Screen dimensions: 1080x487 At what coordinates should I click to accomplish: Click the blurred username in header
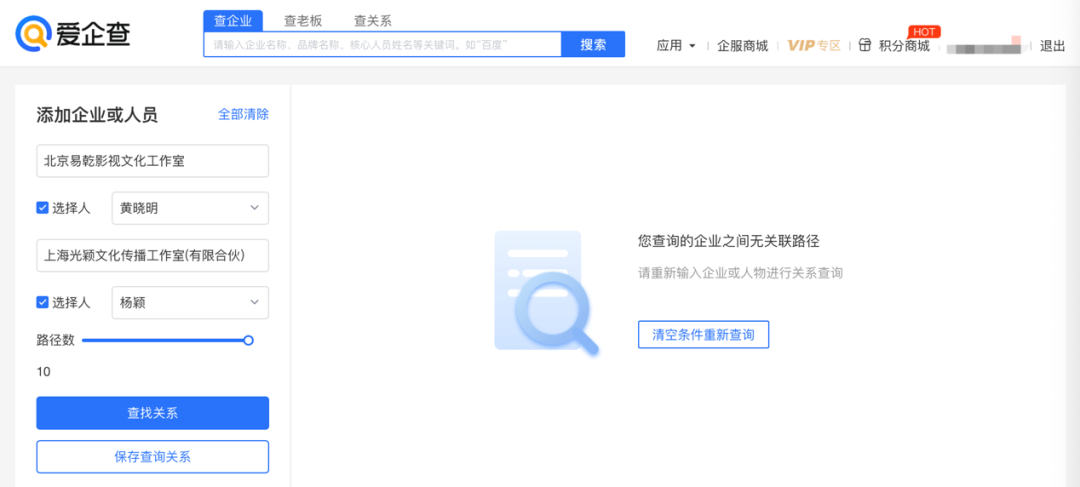985,47
